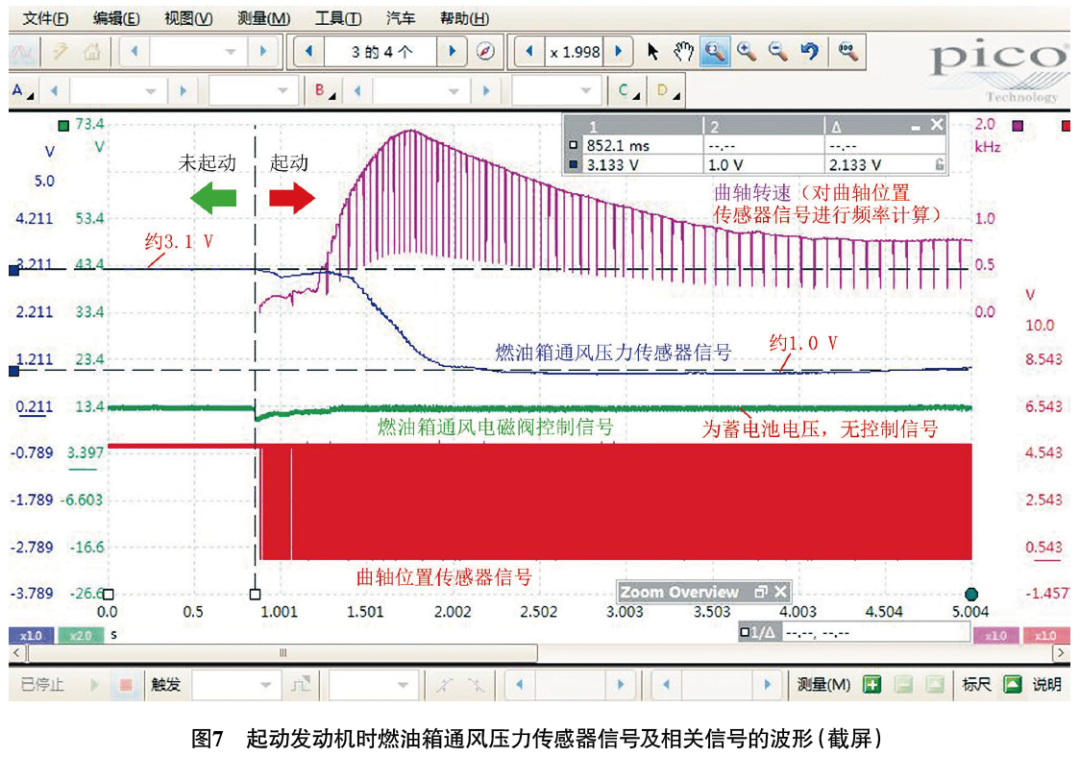The image size is (1080, 757).
Task: Open the buffer navigator compass icon
Action: [x=486, y=52]
